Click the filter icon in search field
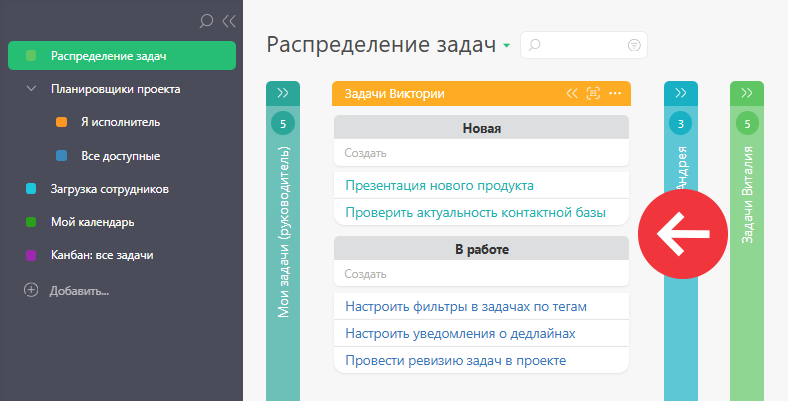Viewport: 788px width, 401px height. (634, 45)
